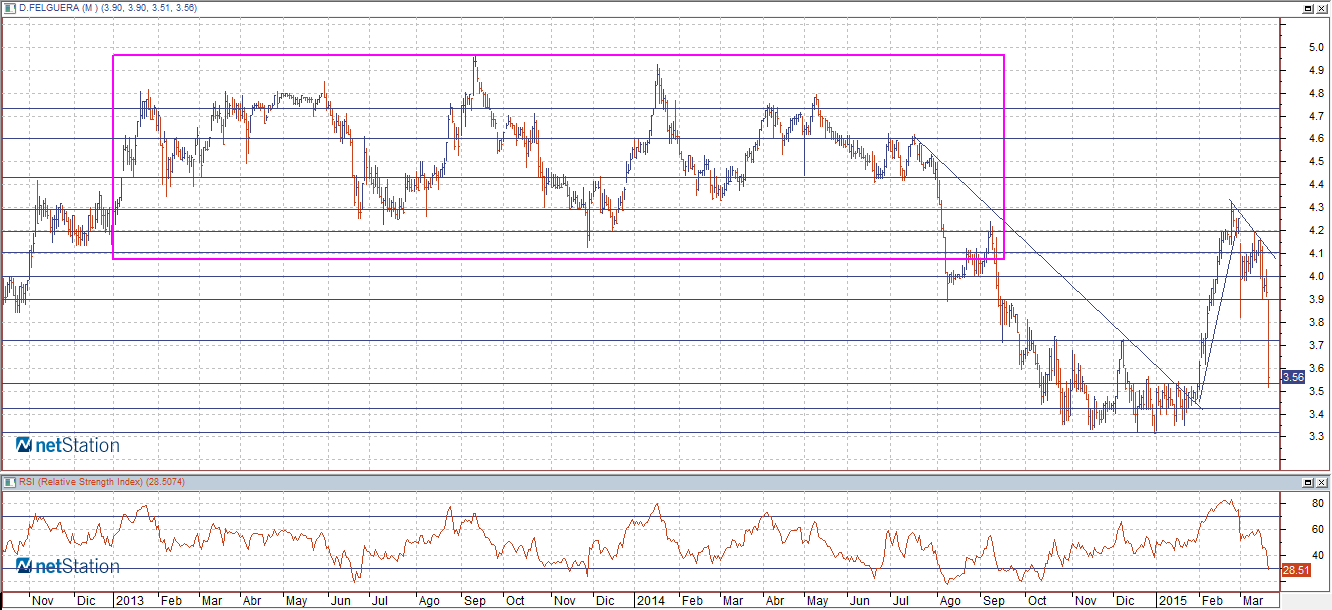The height and width of the screenshot is (610, 1332).
Task: Click the 2013 label on time axis
Action: (x=130, y=601)
